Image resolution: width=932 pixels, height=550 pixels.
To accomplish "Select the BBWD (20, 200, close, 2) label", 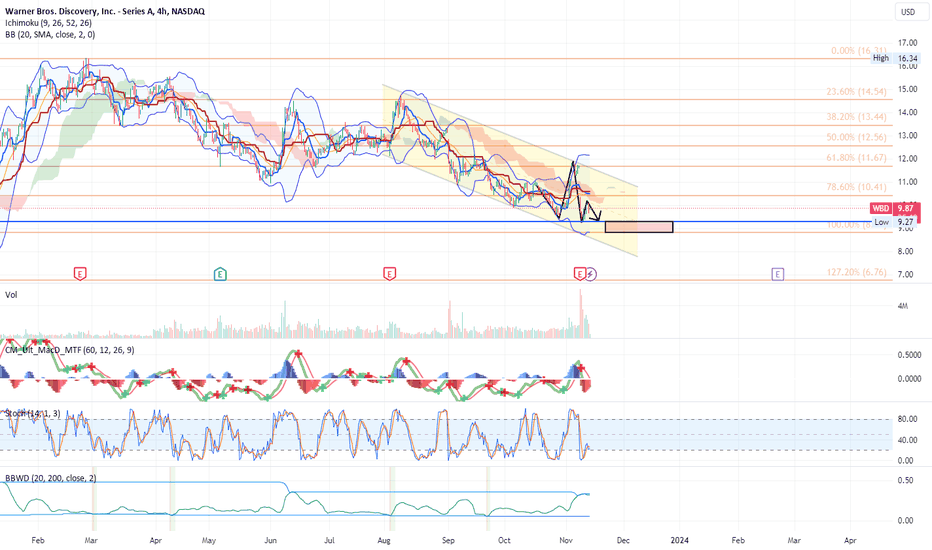I will (x=51, y=478).
